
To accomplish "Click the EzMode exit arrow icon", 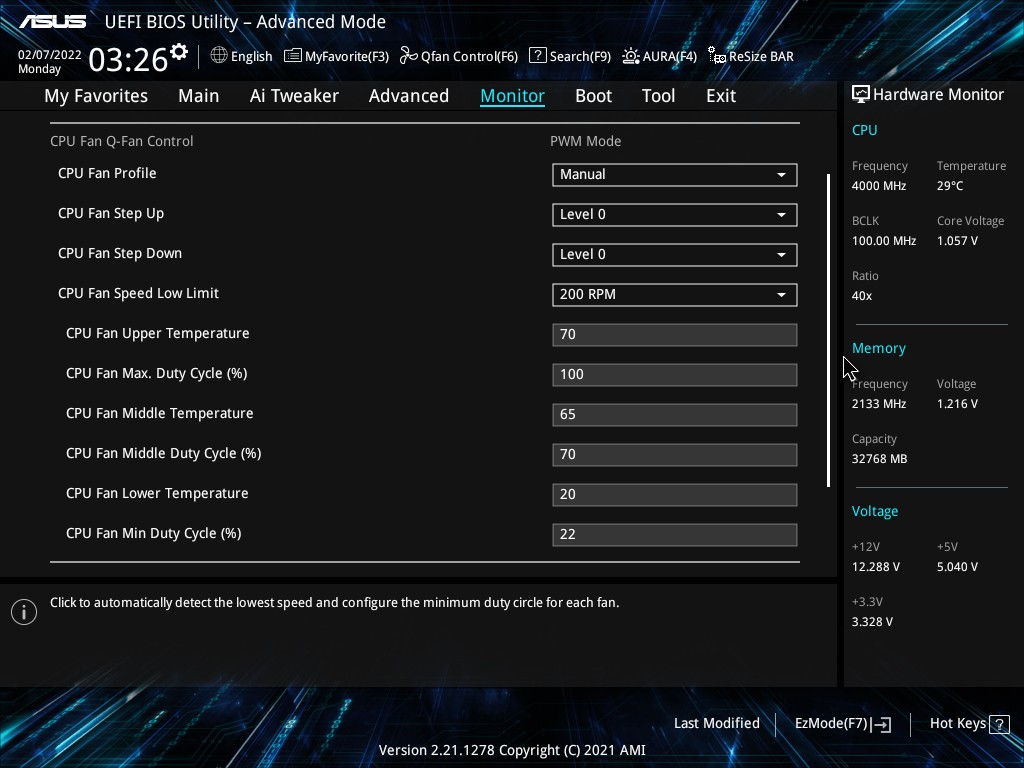I will [881, 724].
